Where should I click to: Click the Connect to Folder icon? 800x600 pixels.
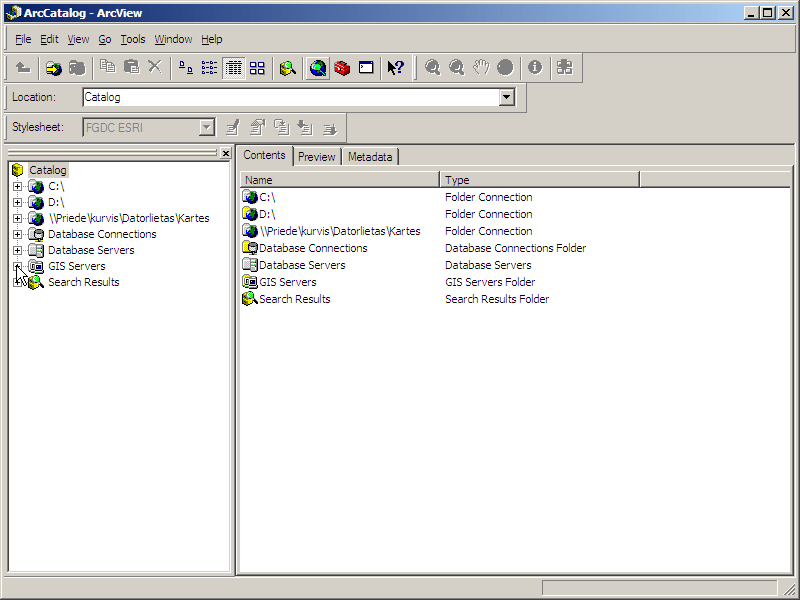[x=53, y=67]
